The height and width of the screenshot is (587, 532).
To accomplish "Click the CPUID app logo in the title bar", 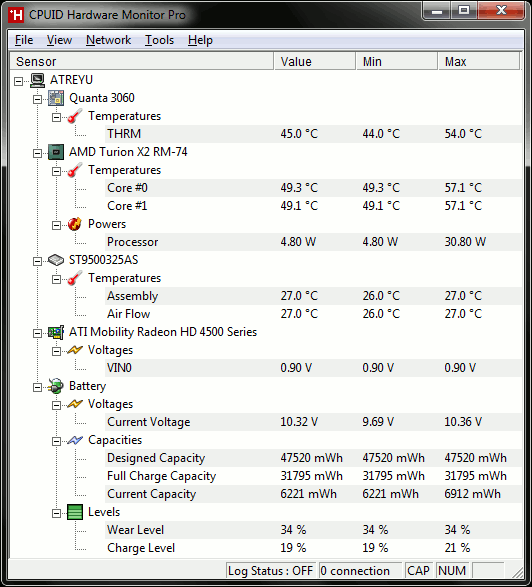I will pyautogui.click(x=16, y=15).
